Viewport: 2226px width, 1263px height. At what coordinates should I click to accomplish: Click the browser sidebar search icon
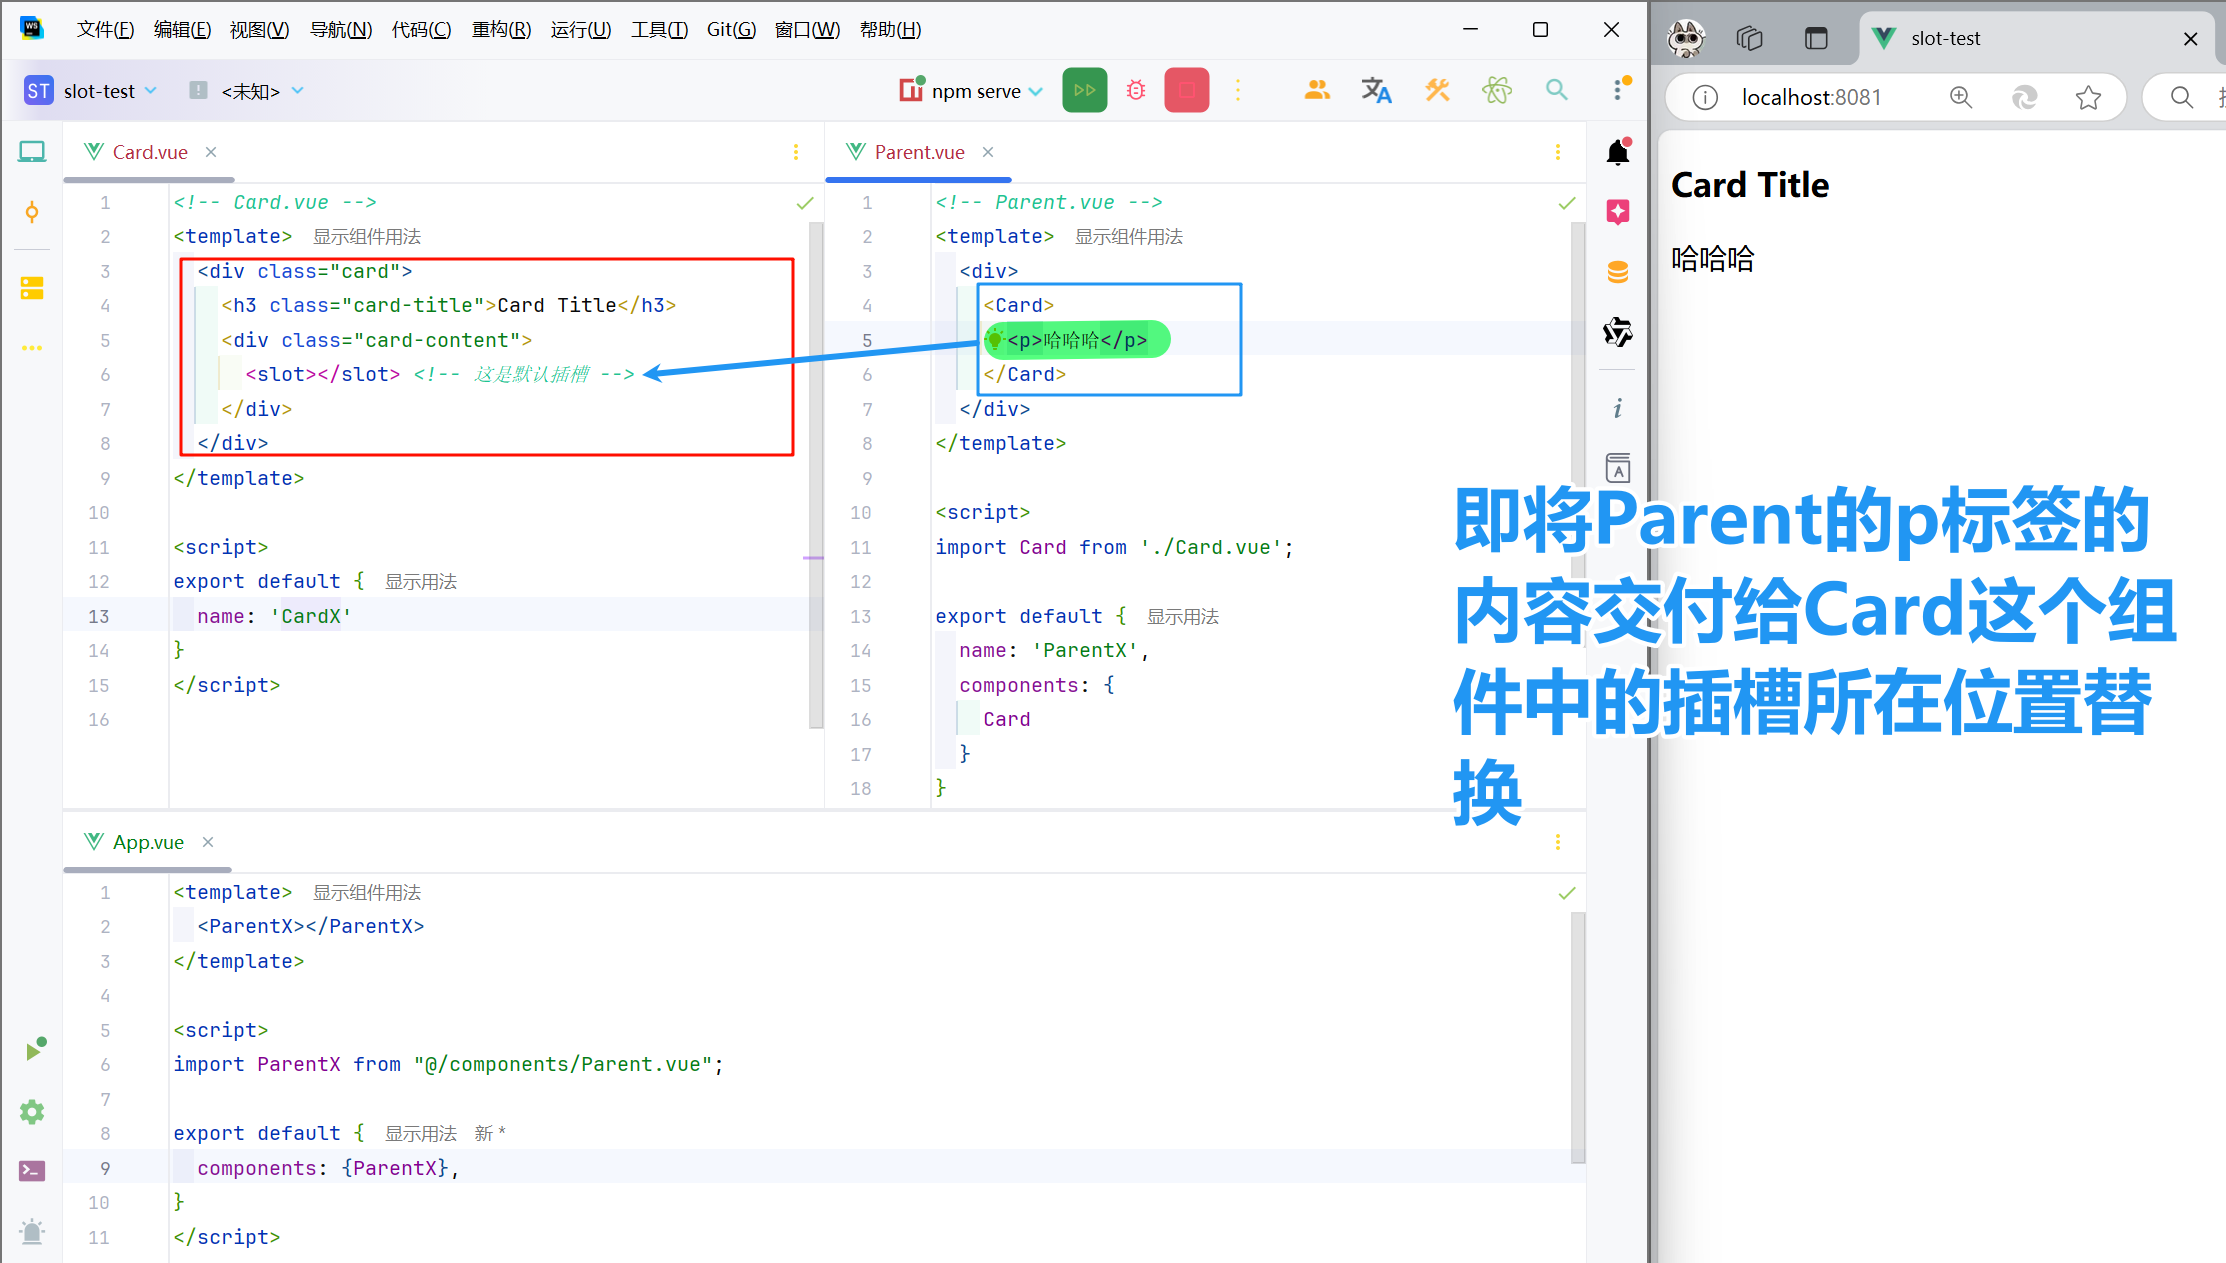click(x=2181, y=97)
